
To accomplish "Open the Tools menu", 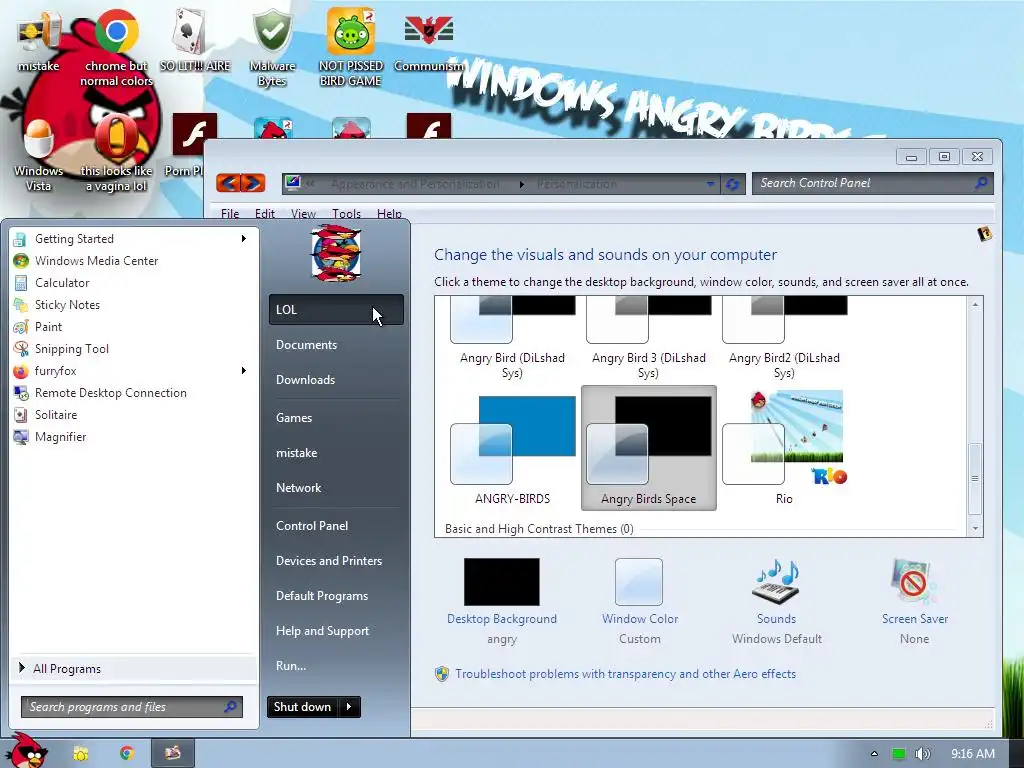I will click(x=346, y=214).
